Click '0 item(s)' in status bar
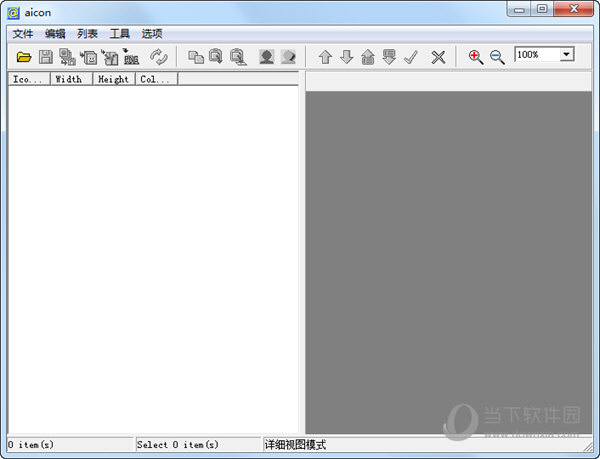The height and width of the screenshot is (459, 600). tap(31, 445)
